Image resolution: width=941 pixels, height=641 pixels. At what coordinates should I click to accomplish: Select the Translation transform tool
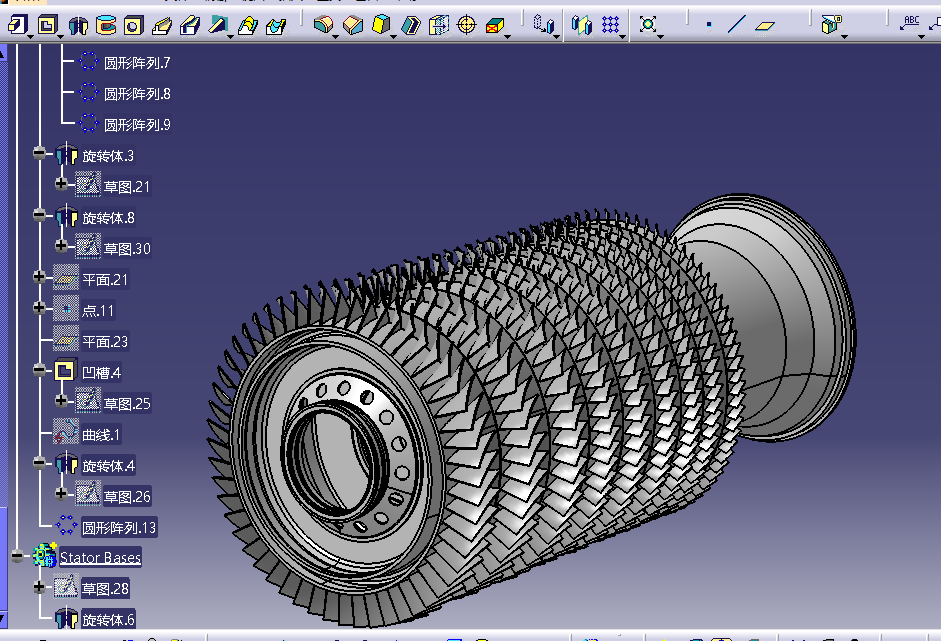tap(543, 25)
